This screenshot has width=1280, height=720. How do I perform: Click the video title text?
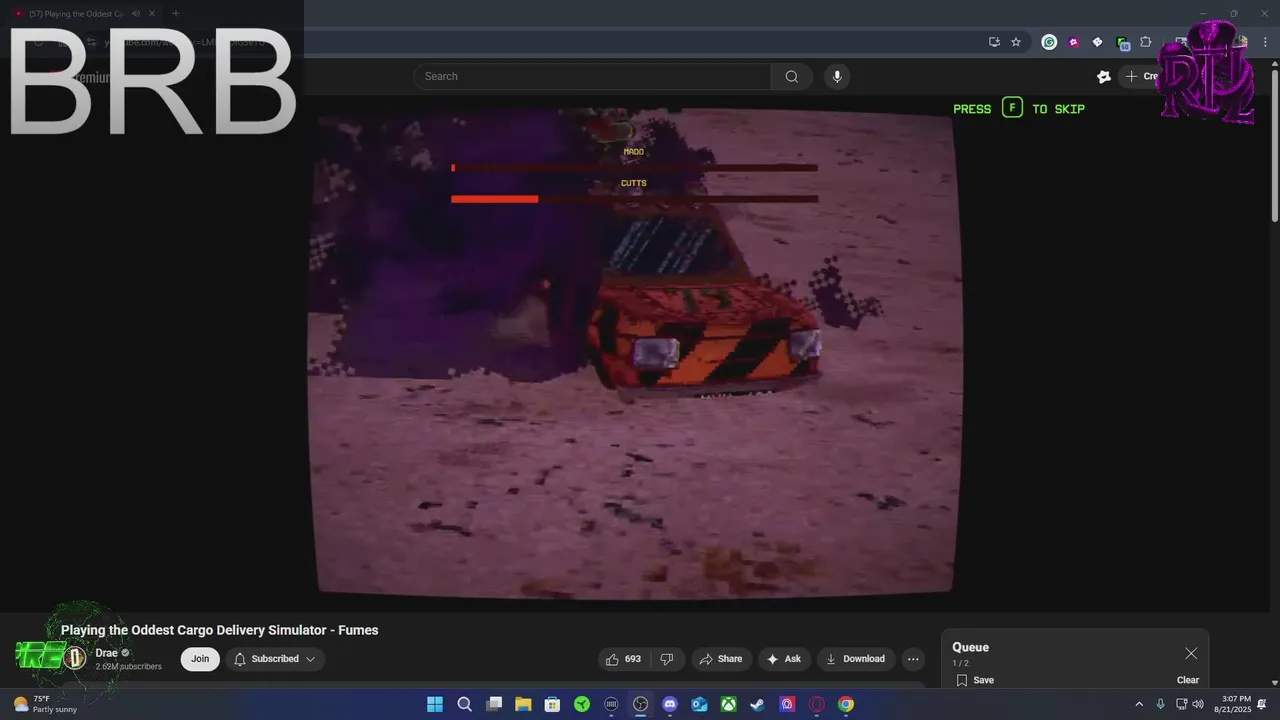(x=220, y=630)
